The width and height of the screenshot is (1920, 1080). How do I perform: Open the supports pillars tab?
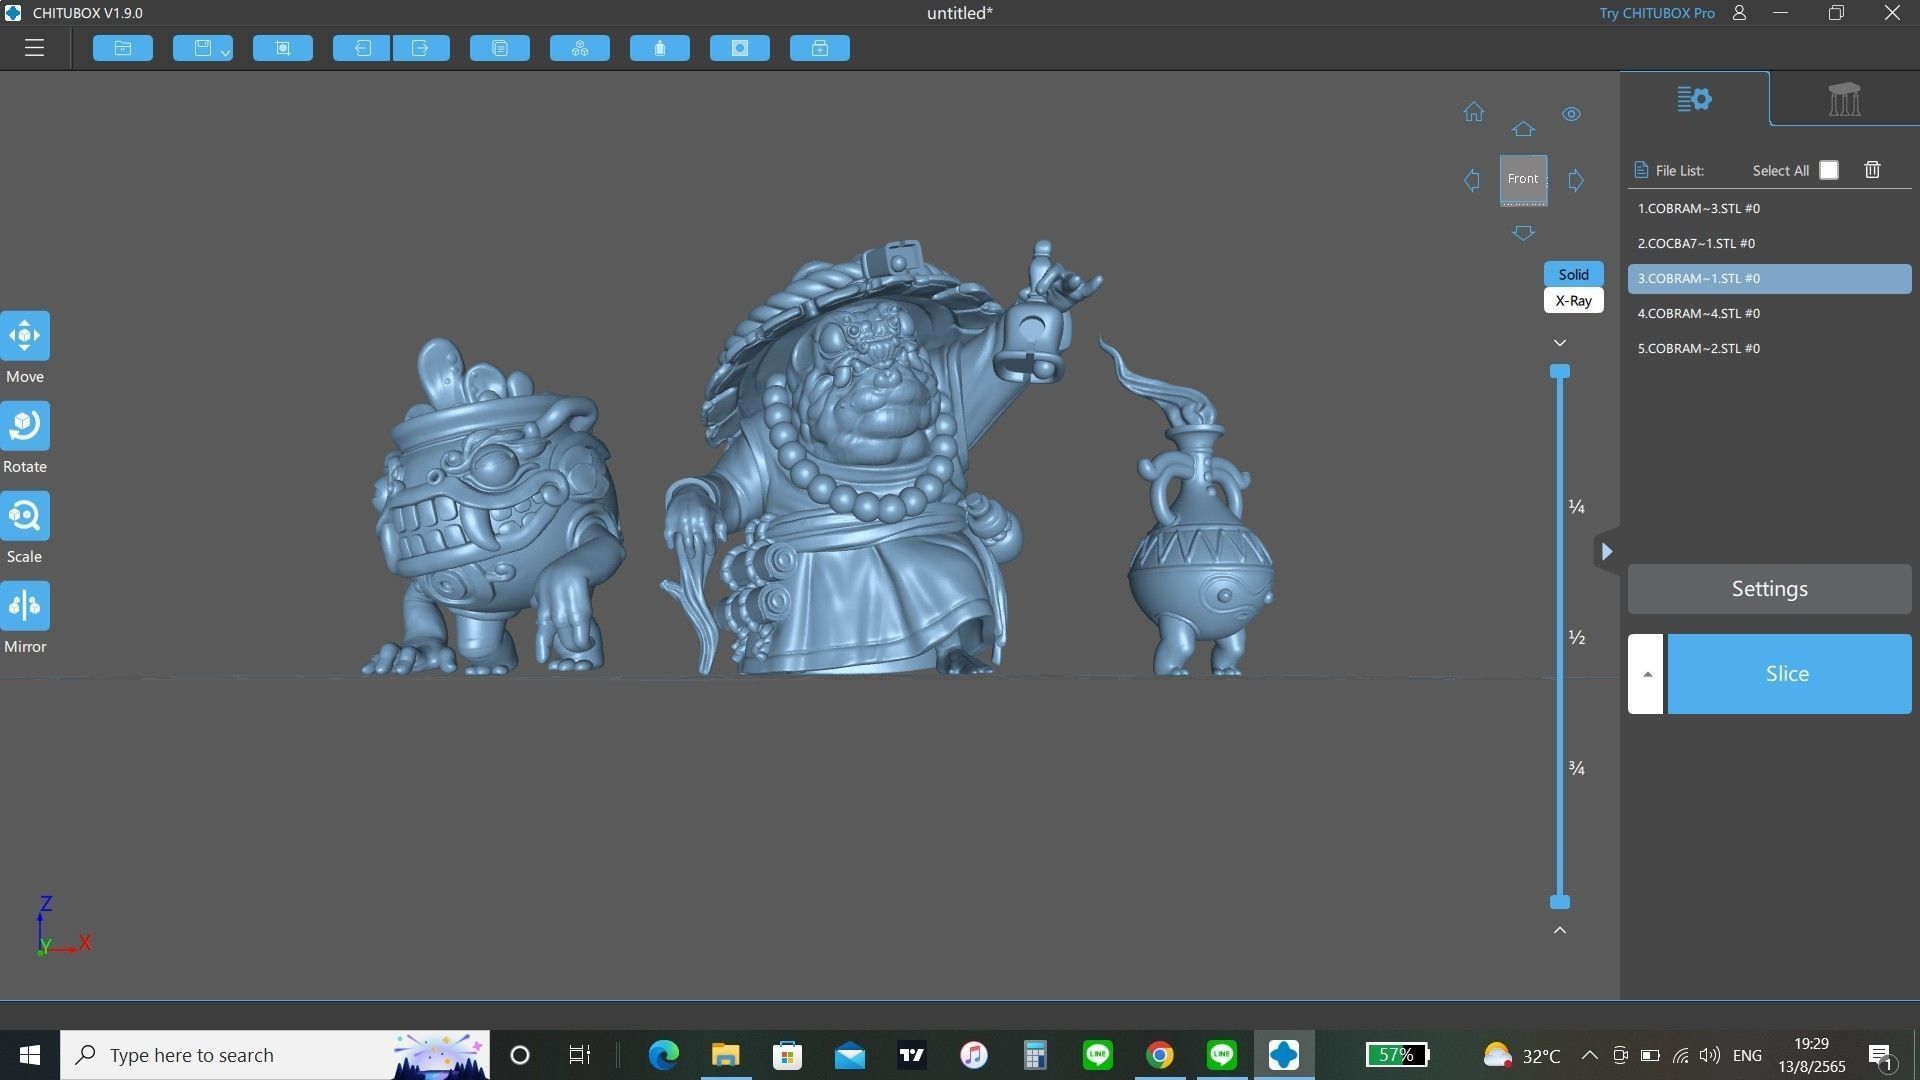tap(1844, 99)
